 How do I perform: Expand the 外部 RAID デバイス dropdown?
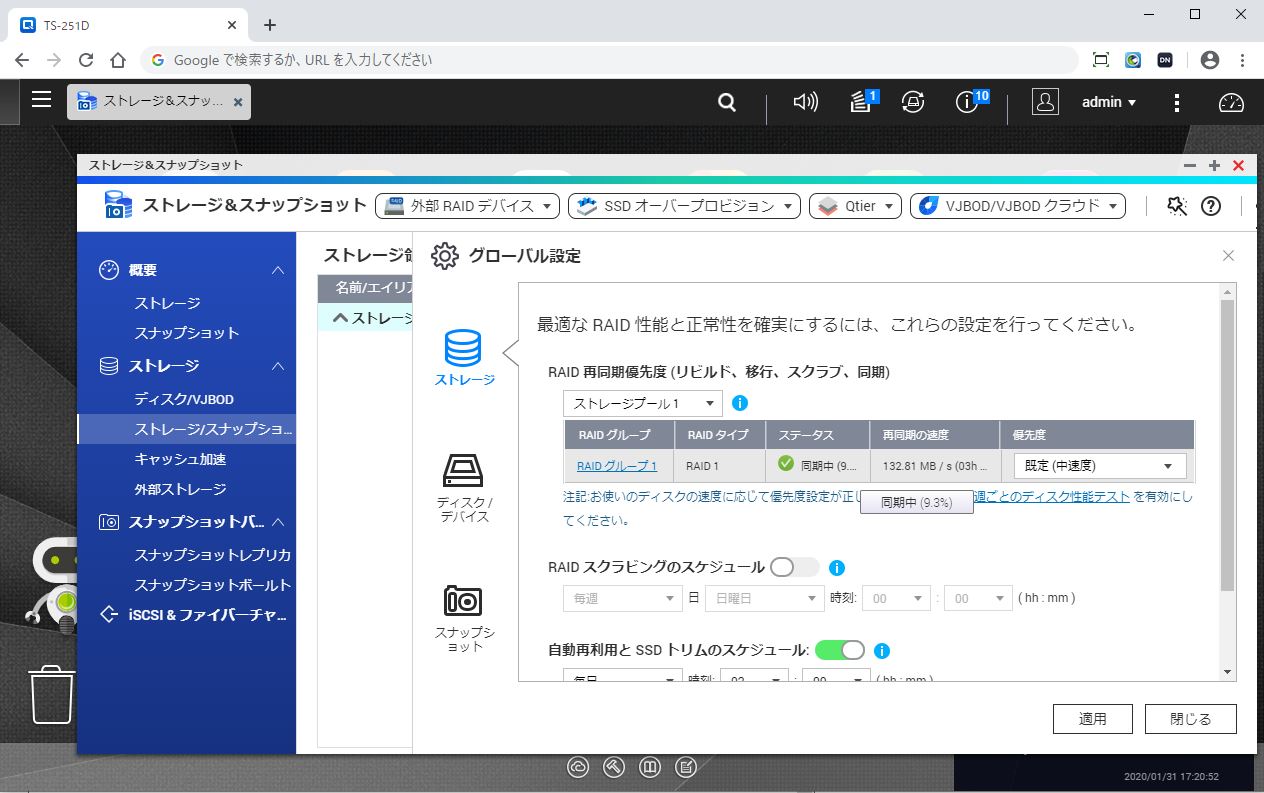point(467,206)
